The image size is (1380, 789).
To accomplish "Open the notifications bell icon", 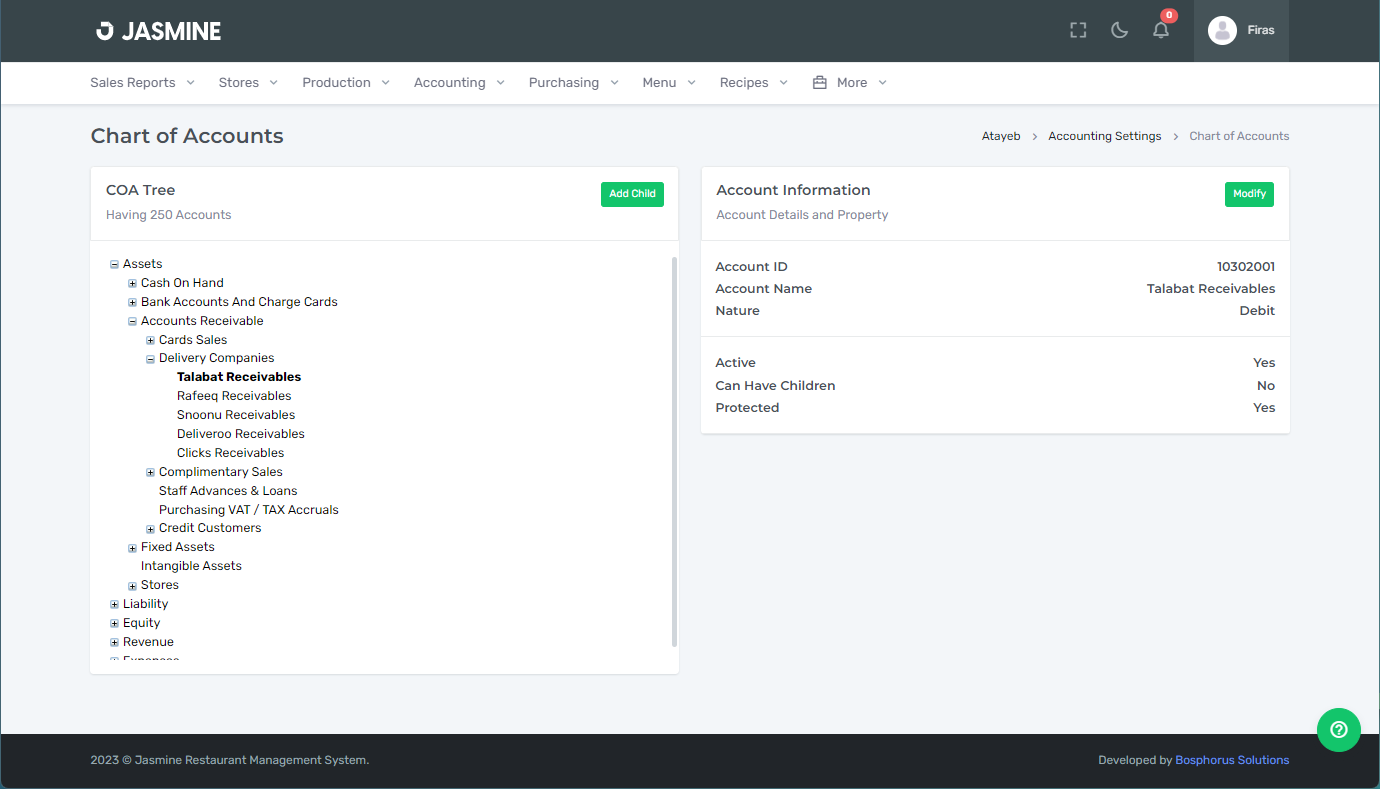I will tap(1160, 30).
